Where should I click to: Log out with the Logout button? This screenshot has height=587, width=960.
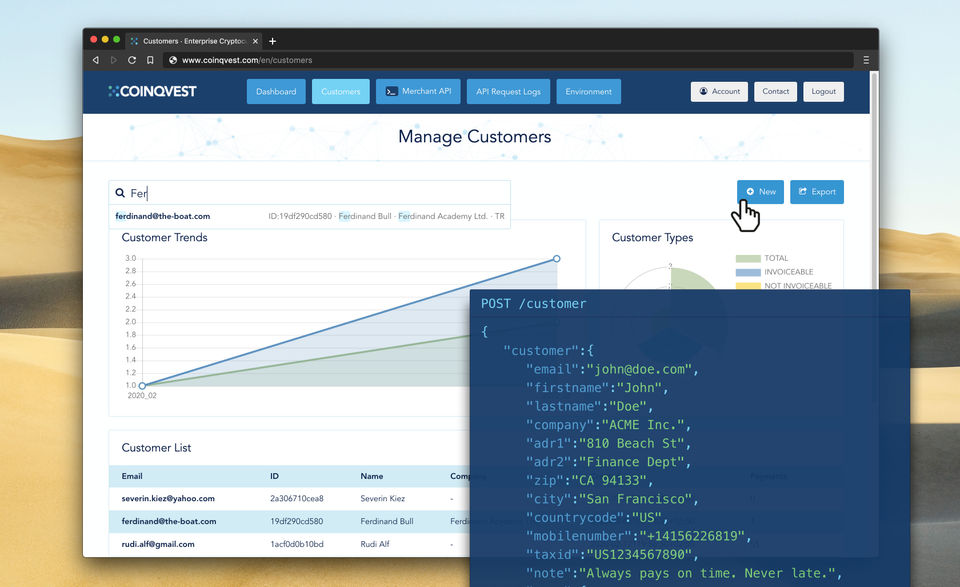[x=823, y=91]
